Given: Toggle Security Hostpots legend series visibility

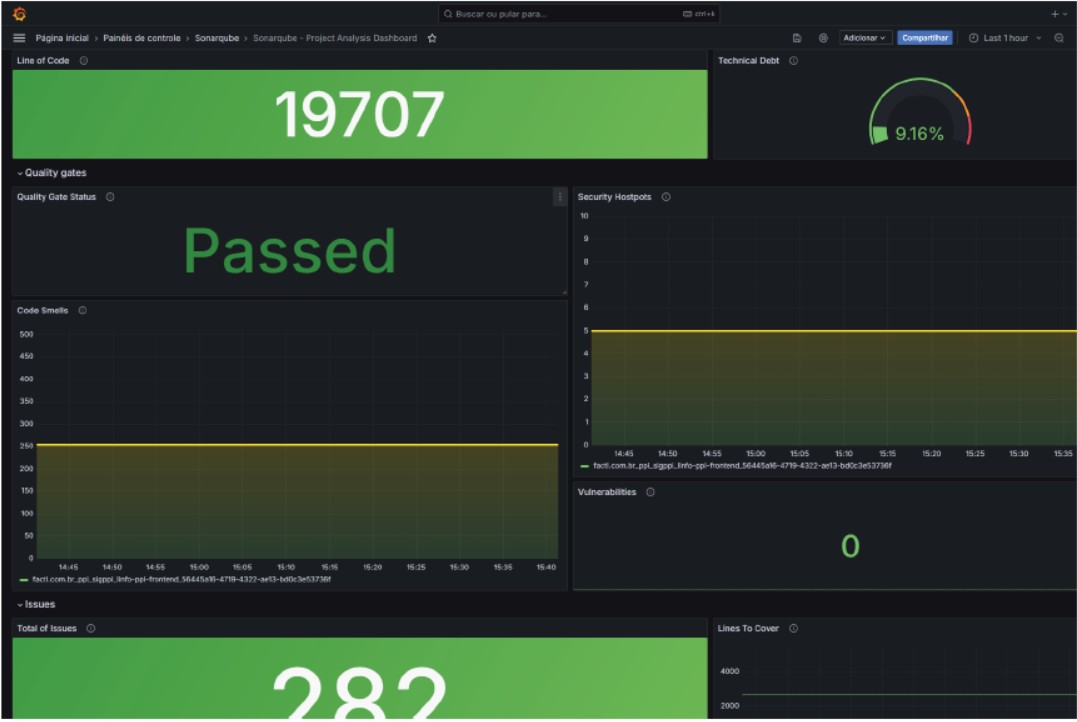Looking at the screenshot, I should (740, 465).
